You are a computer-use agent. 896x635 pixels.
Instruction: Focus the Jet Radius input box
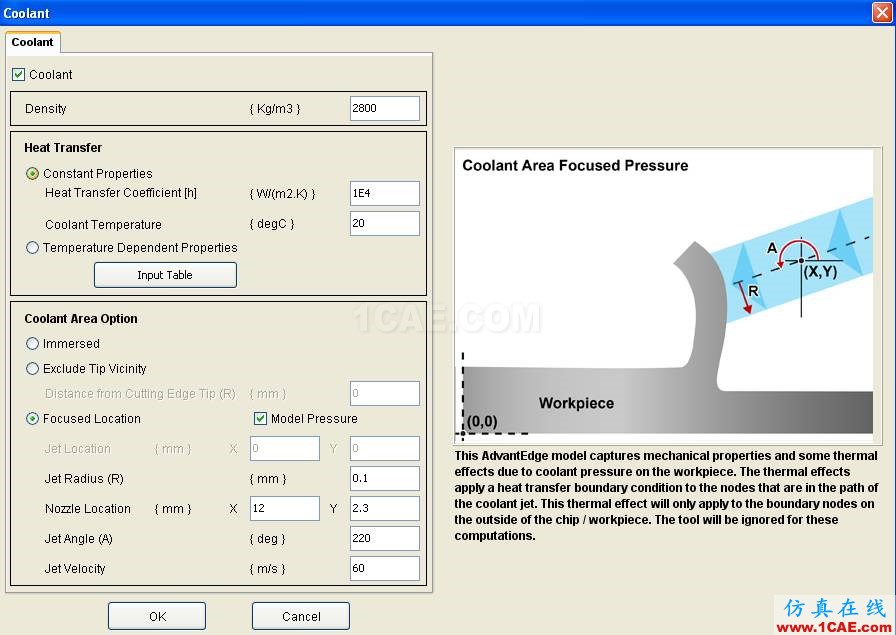(385, 478)
